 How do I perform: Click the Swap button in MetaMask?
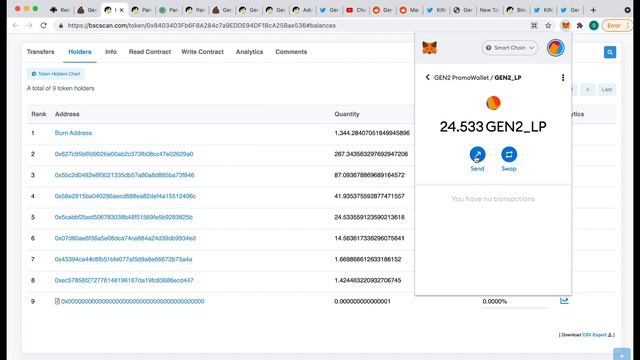pos(509,154)
